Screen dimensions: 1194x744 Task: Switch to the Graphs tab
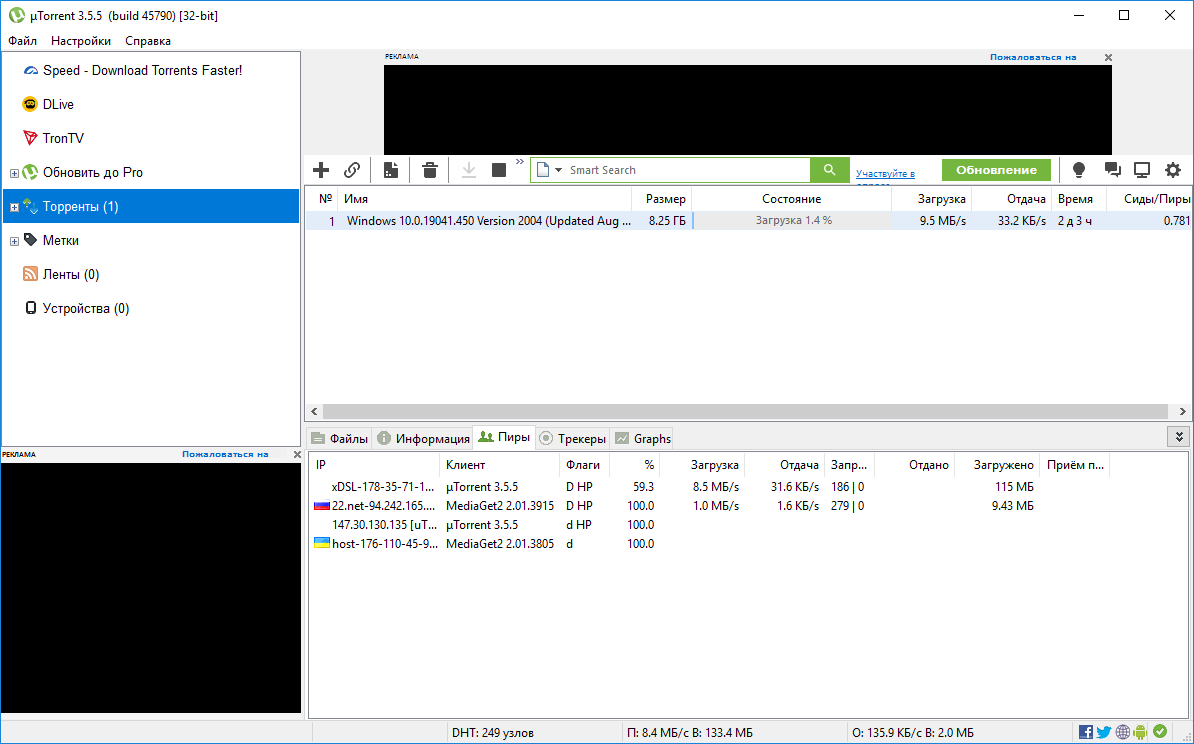(x=643, y=439)
